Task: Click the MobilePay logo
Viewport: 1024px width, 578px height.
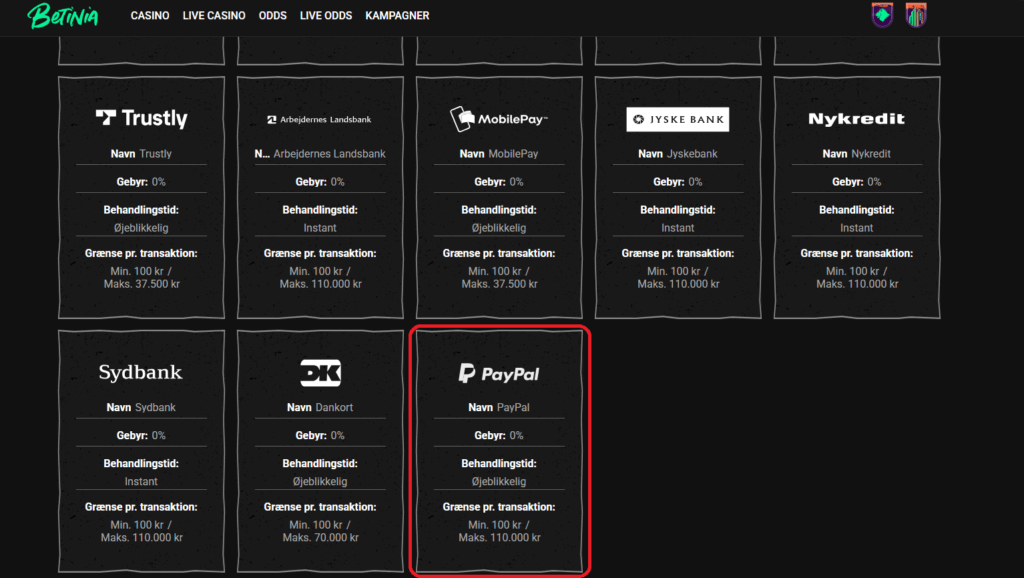Action: pyautogui.click(x=499, y=119)
